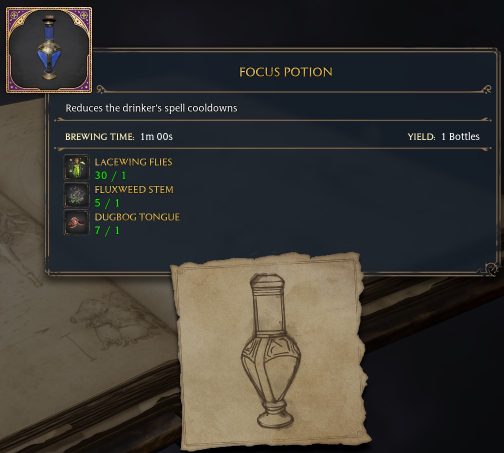Click the 7 / 1 quantity count

pyautogui.click(x=107, y=230)
